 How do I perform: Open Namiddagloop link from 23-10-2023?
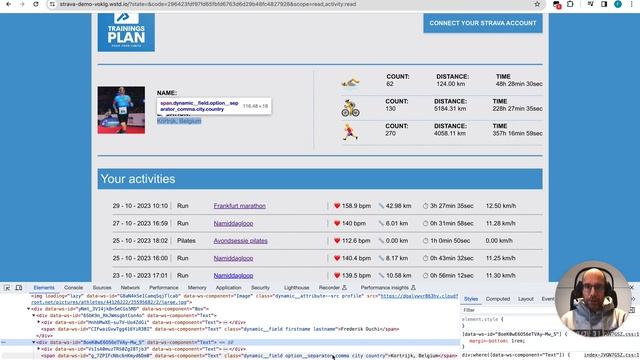click(233, 276)
